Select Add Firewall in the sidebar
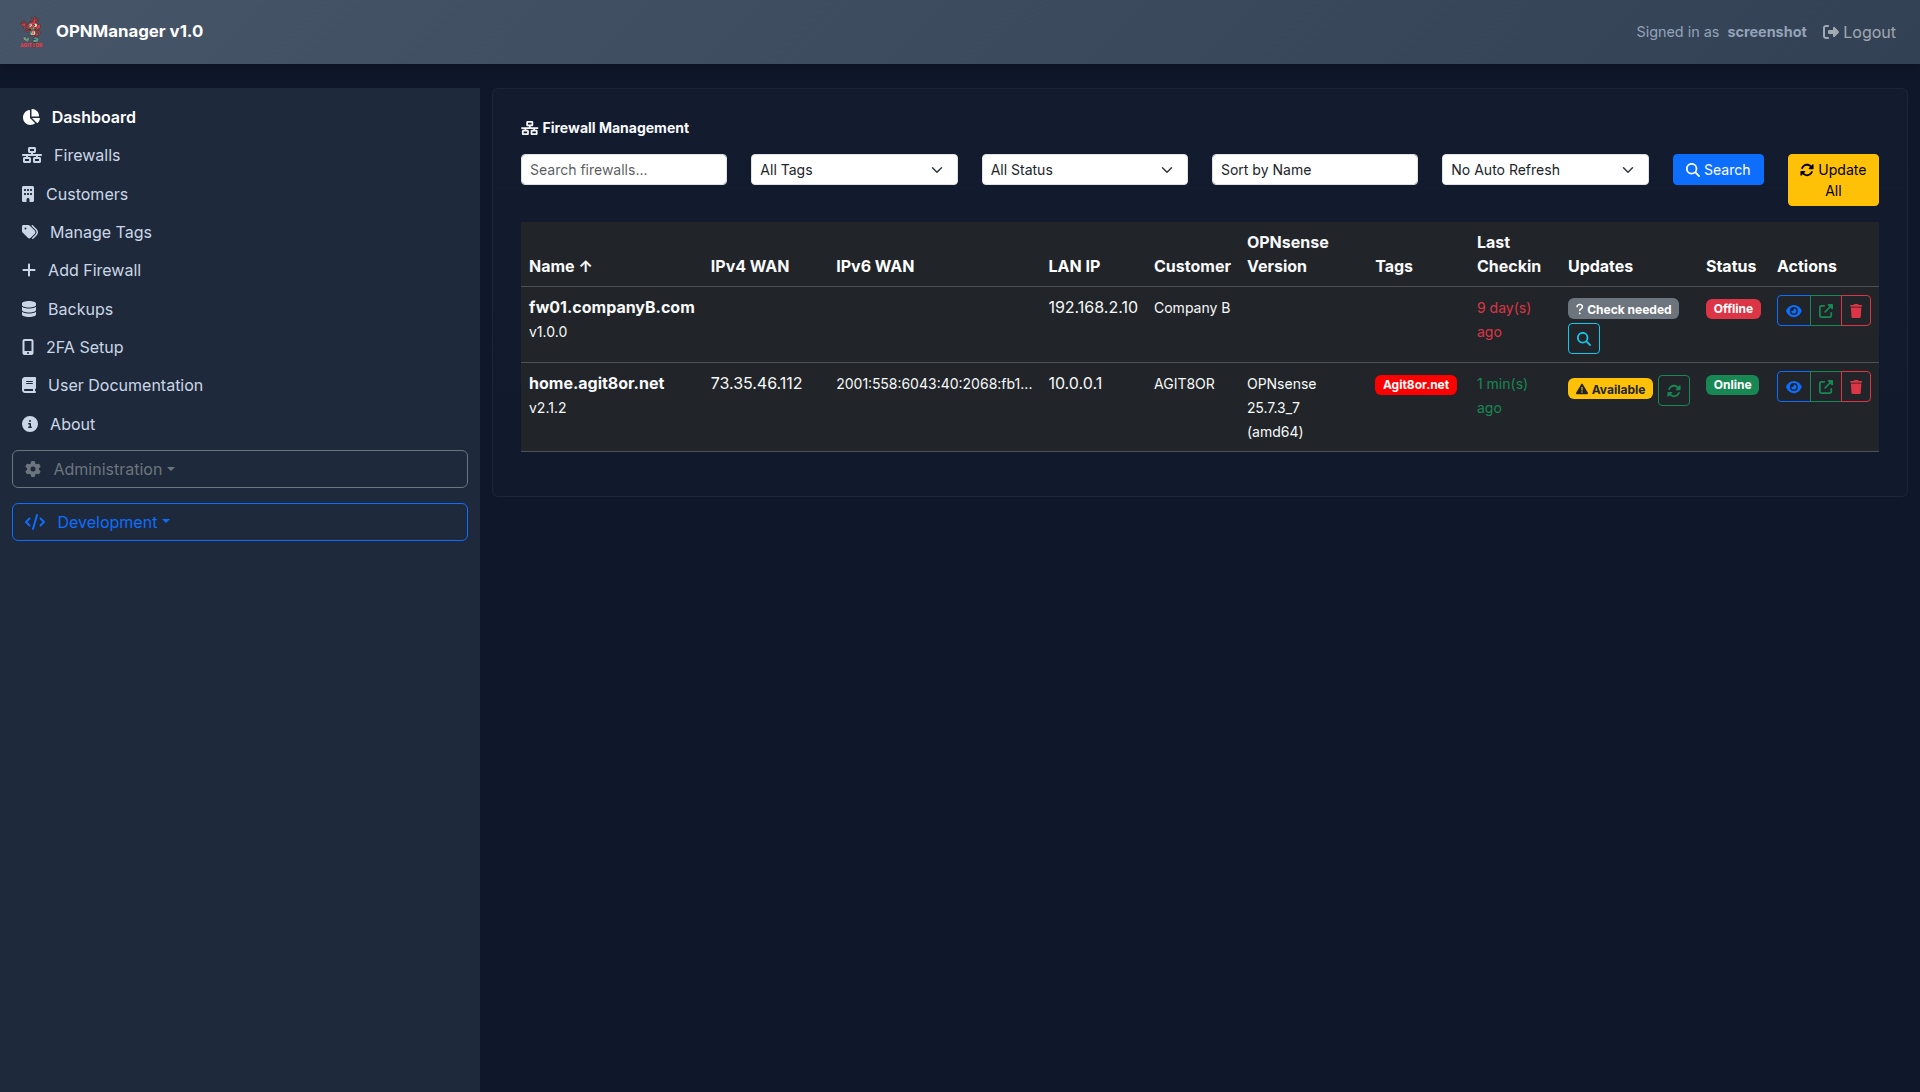This screenshot has width=1920, height=1092. tap(81, 270)
